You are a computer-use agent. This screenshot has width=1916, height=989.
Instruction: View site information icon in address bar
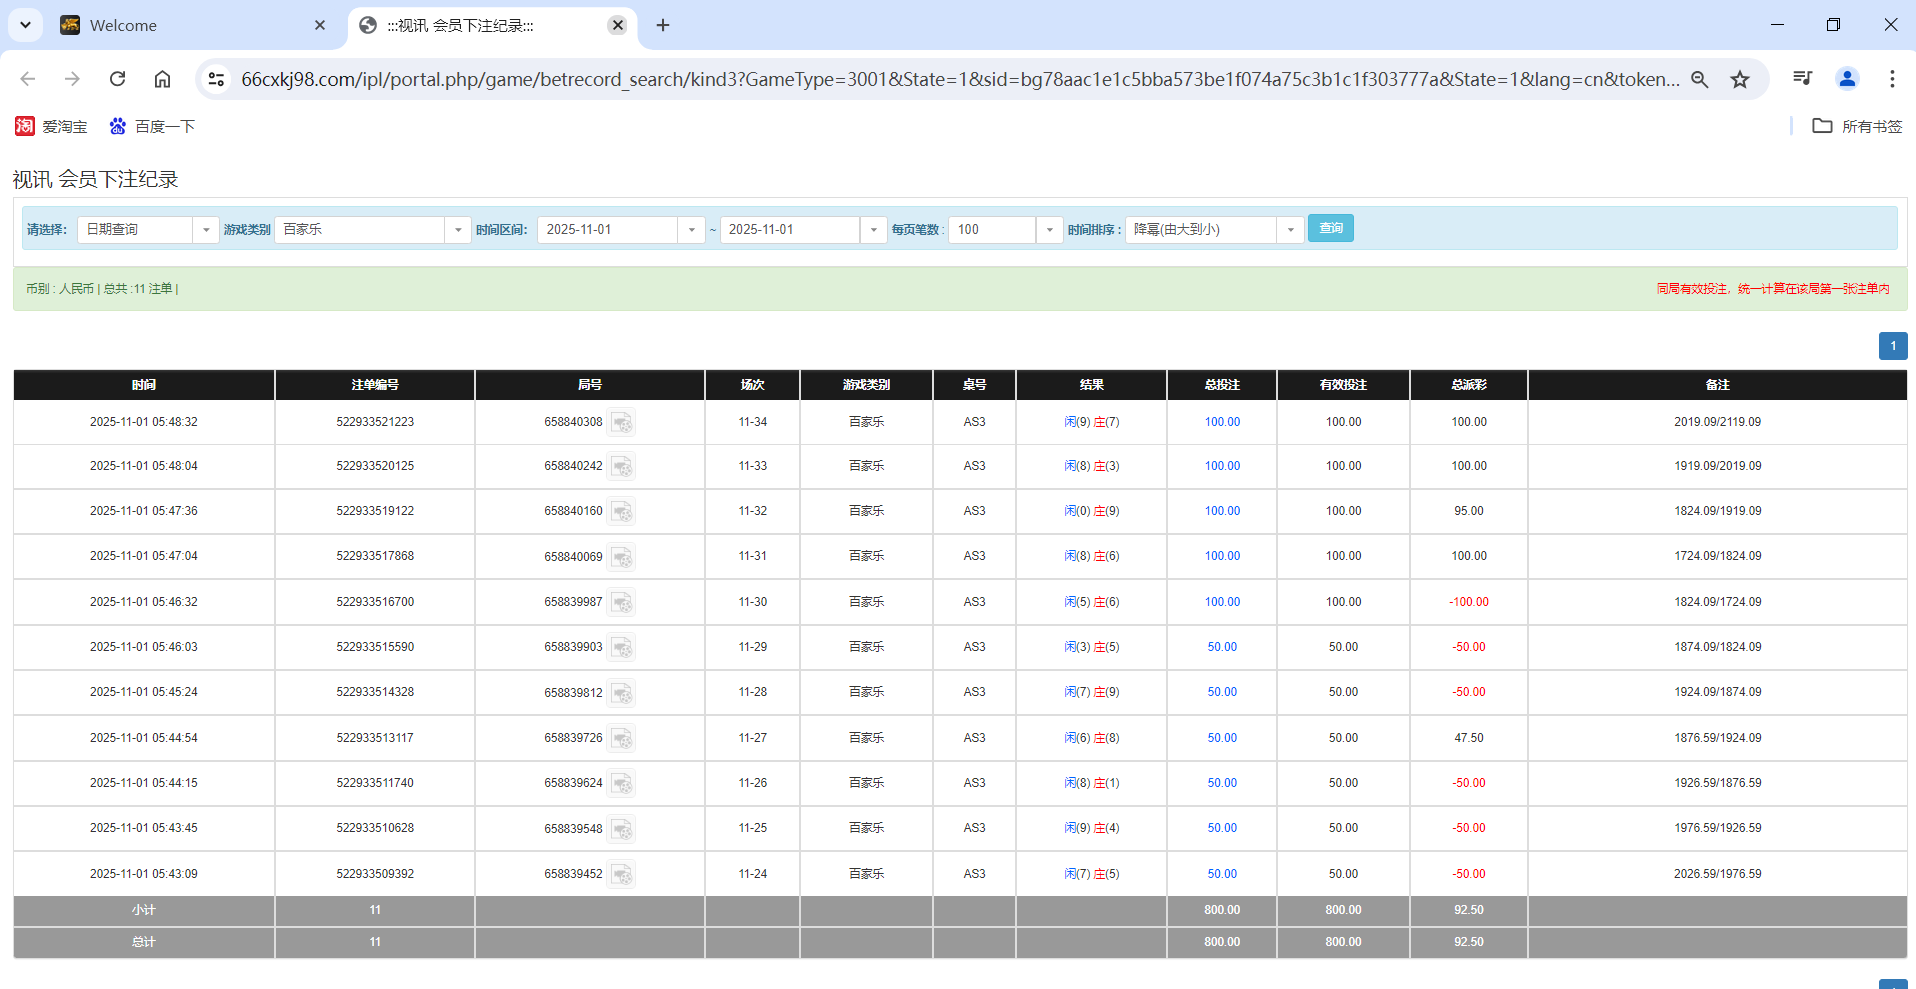pos(216,79)
